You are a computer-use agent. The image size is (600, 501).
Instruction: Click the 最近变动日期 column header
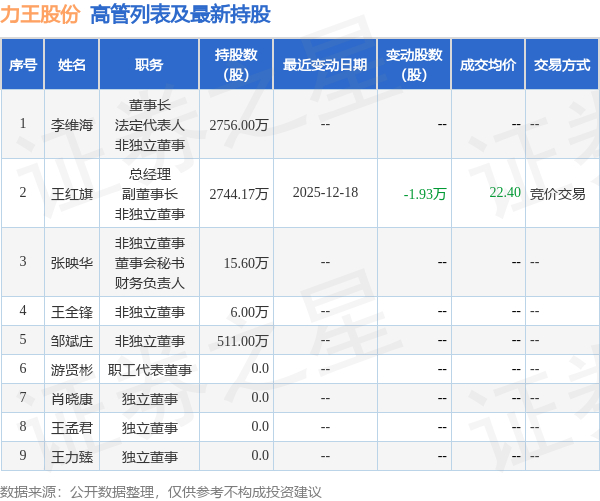(x=325, y=64)
